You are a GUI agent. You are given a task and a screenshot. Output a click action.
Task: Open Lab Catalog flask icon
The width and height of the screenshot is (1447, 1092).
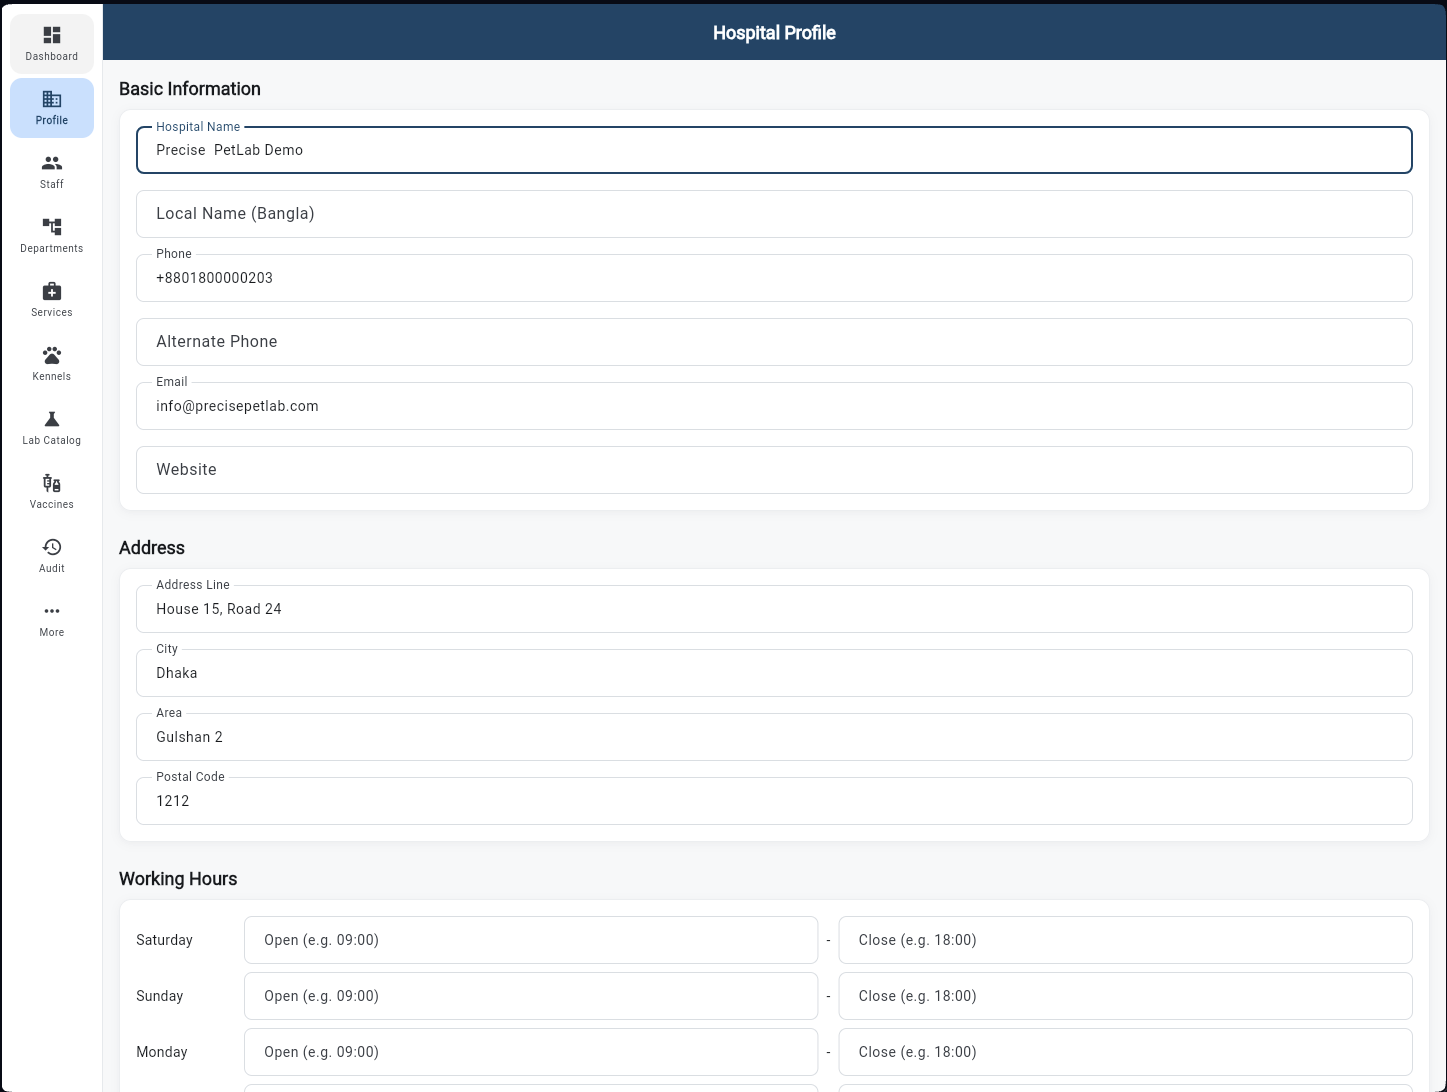[52, 420]
